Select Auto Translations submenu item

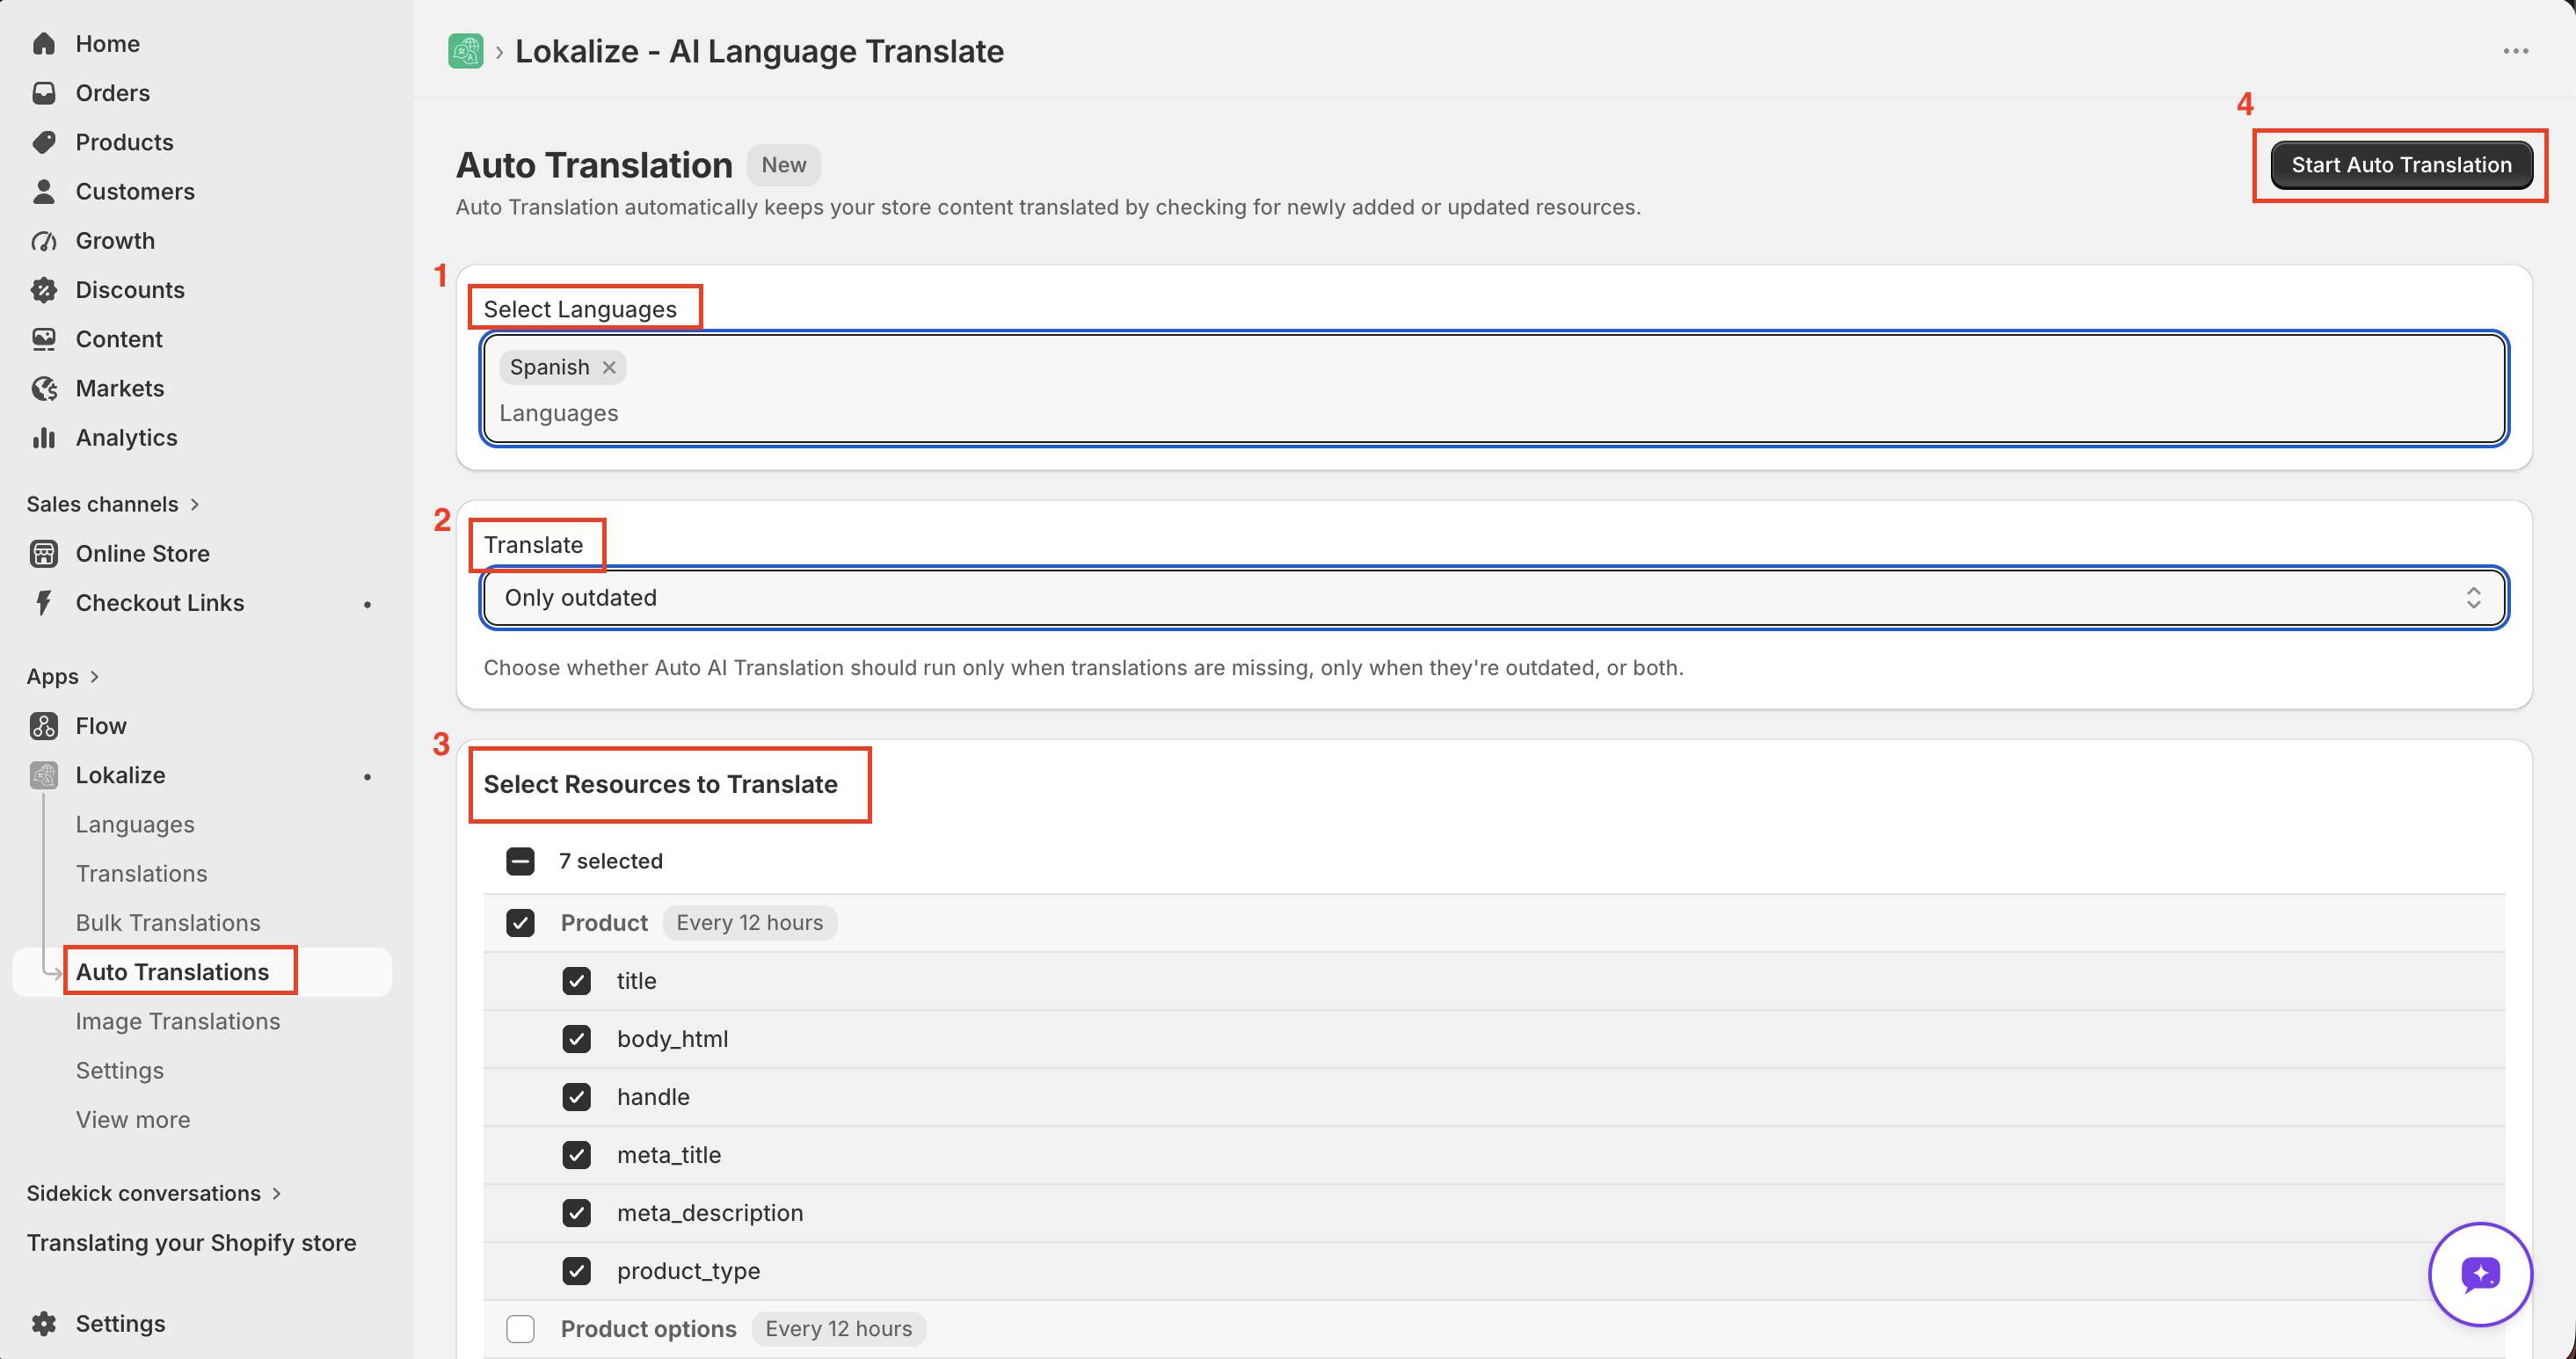click(x=172, y=972)
